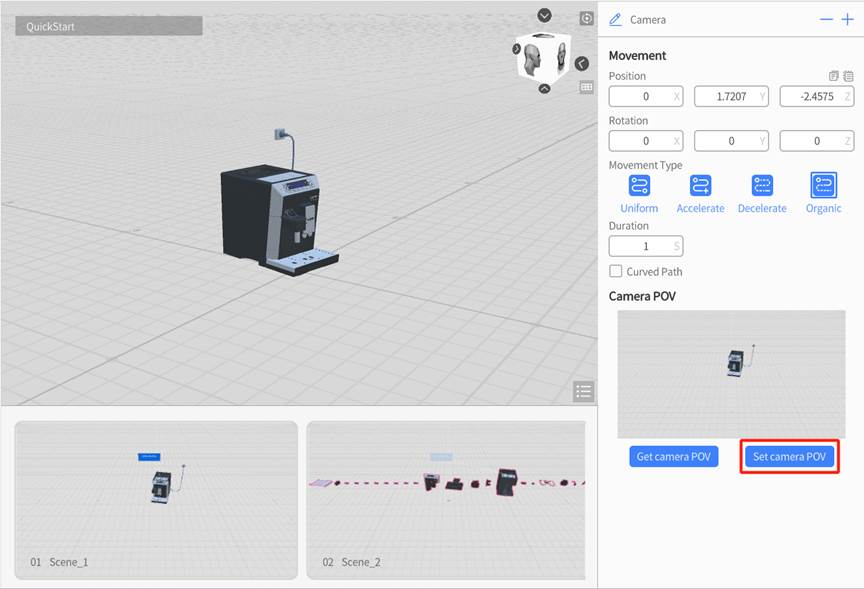The image size is (864, 589).
Task: Click the up chevron below view cube
Action: coord(544,89)
